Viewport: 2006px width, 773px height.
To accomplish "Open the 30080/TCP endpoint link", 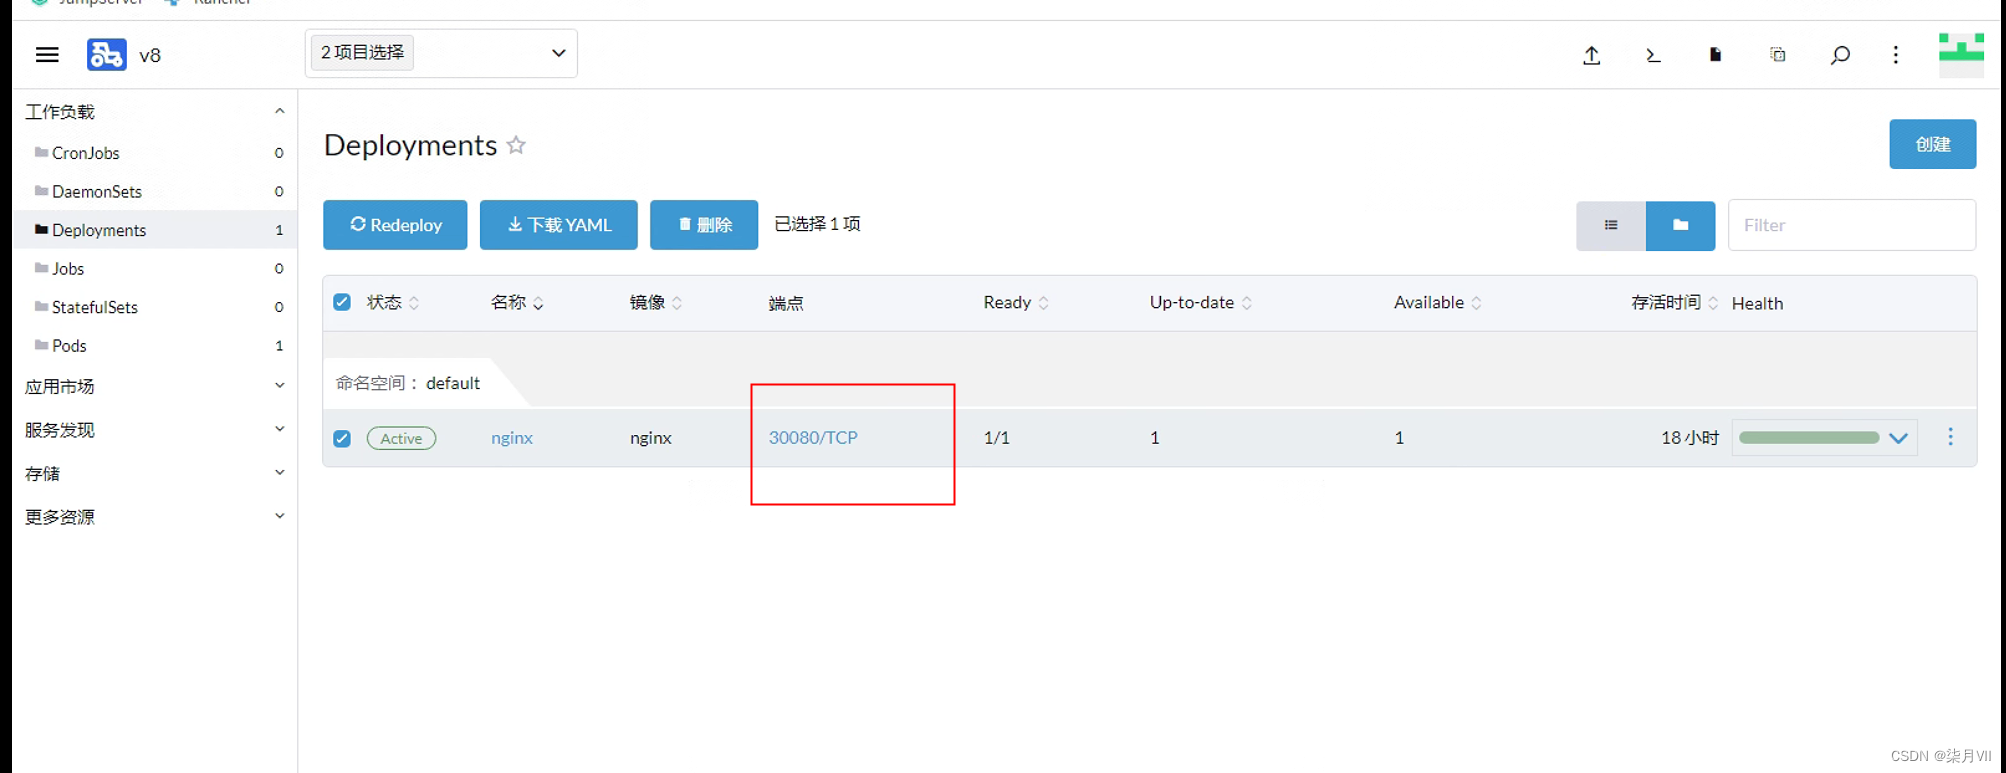I will coord(813,438).
